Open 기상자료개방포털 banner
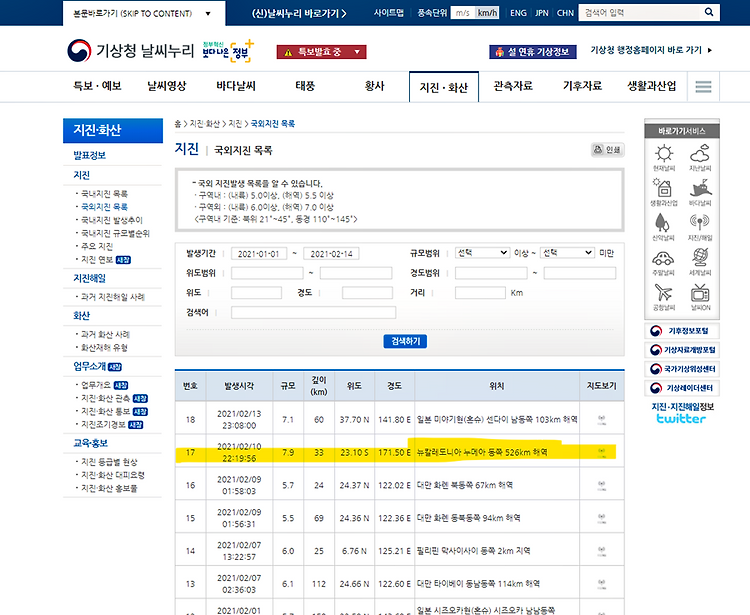This screenshot has height=615, width=750. coord(682,350)
